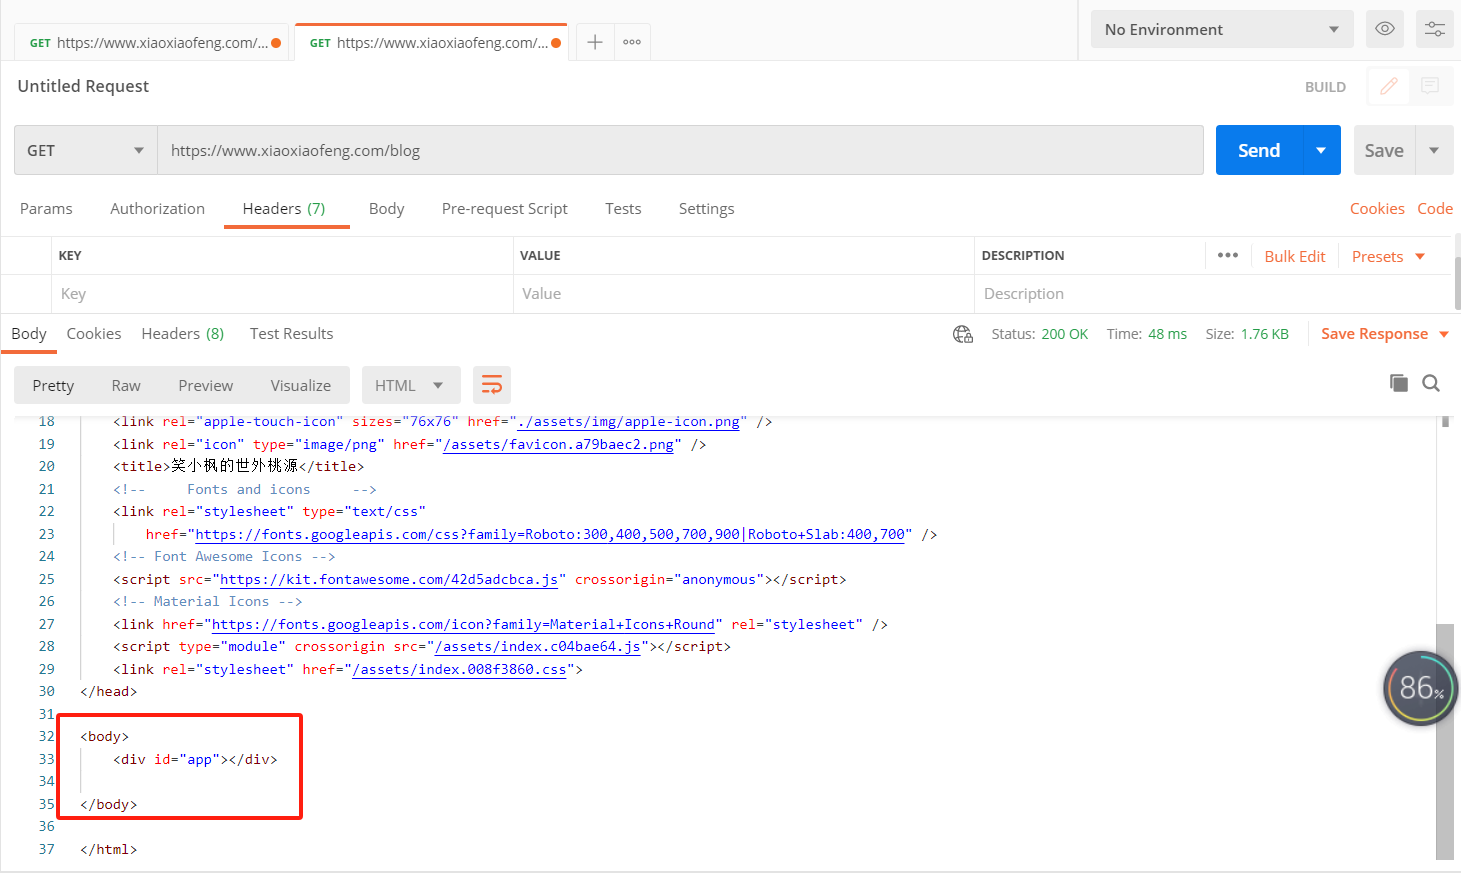
Task: Click the 1.76 KB response size value
Action: [1265, 334]
